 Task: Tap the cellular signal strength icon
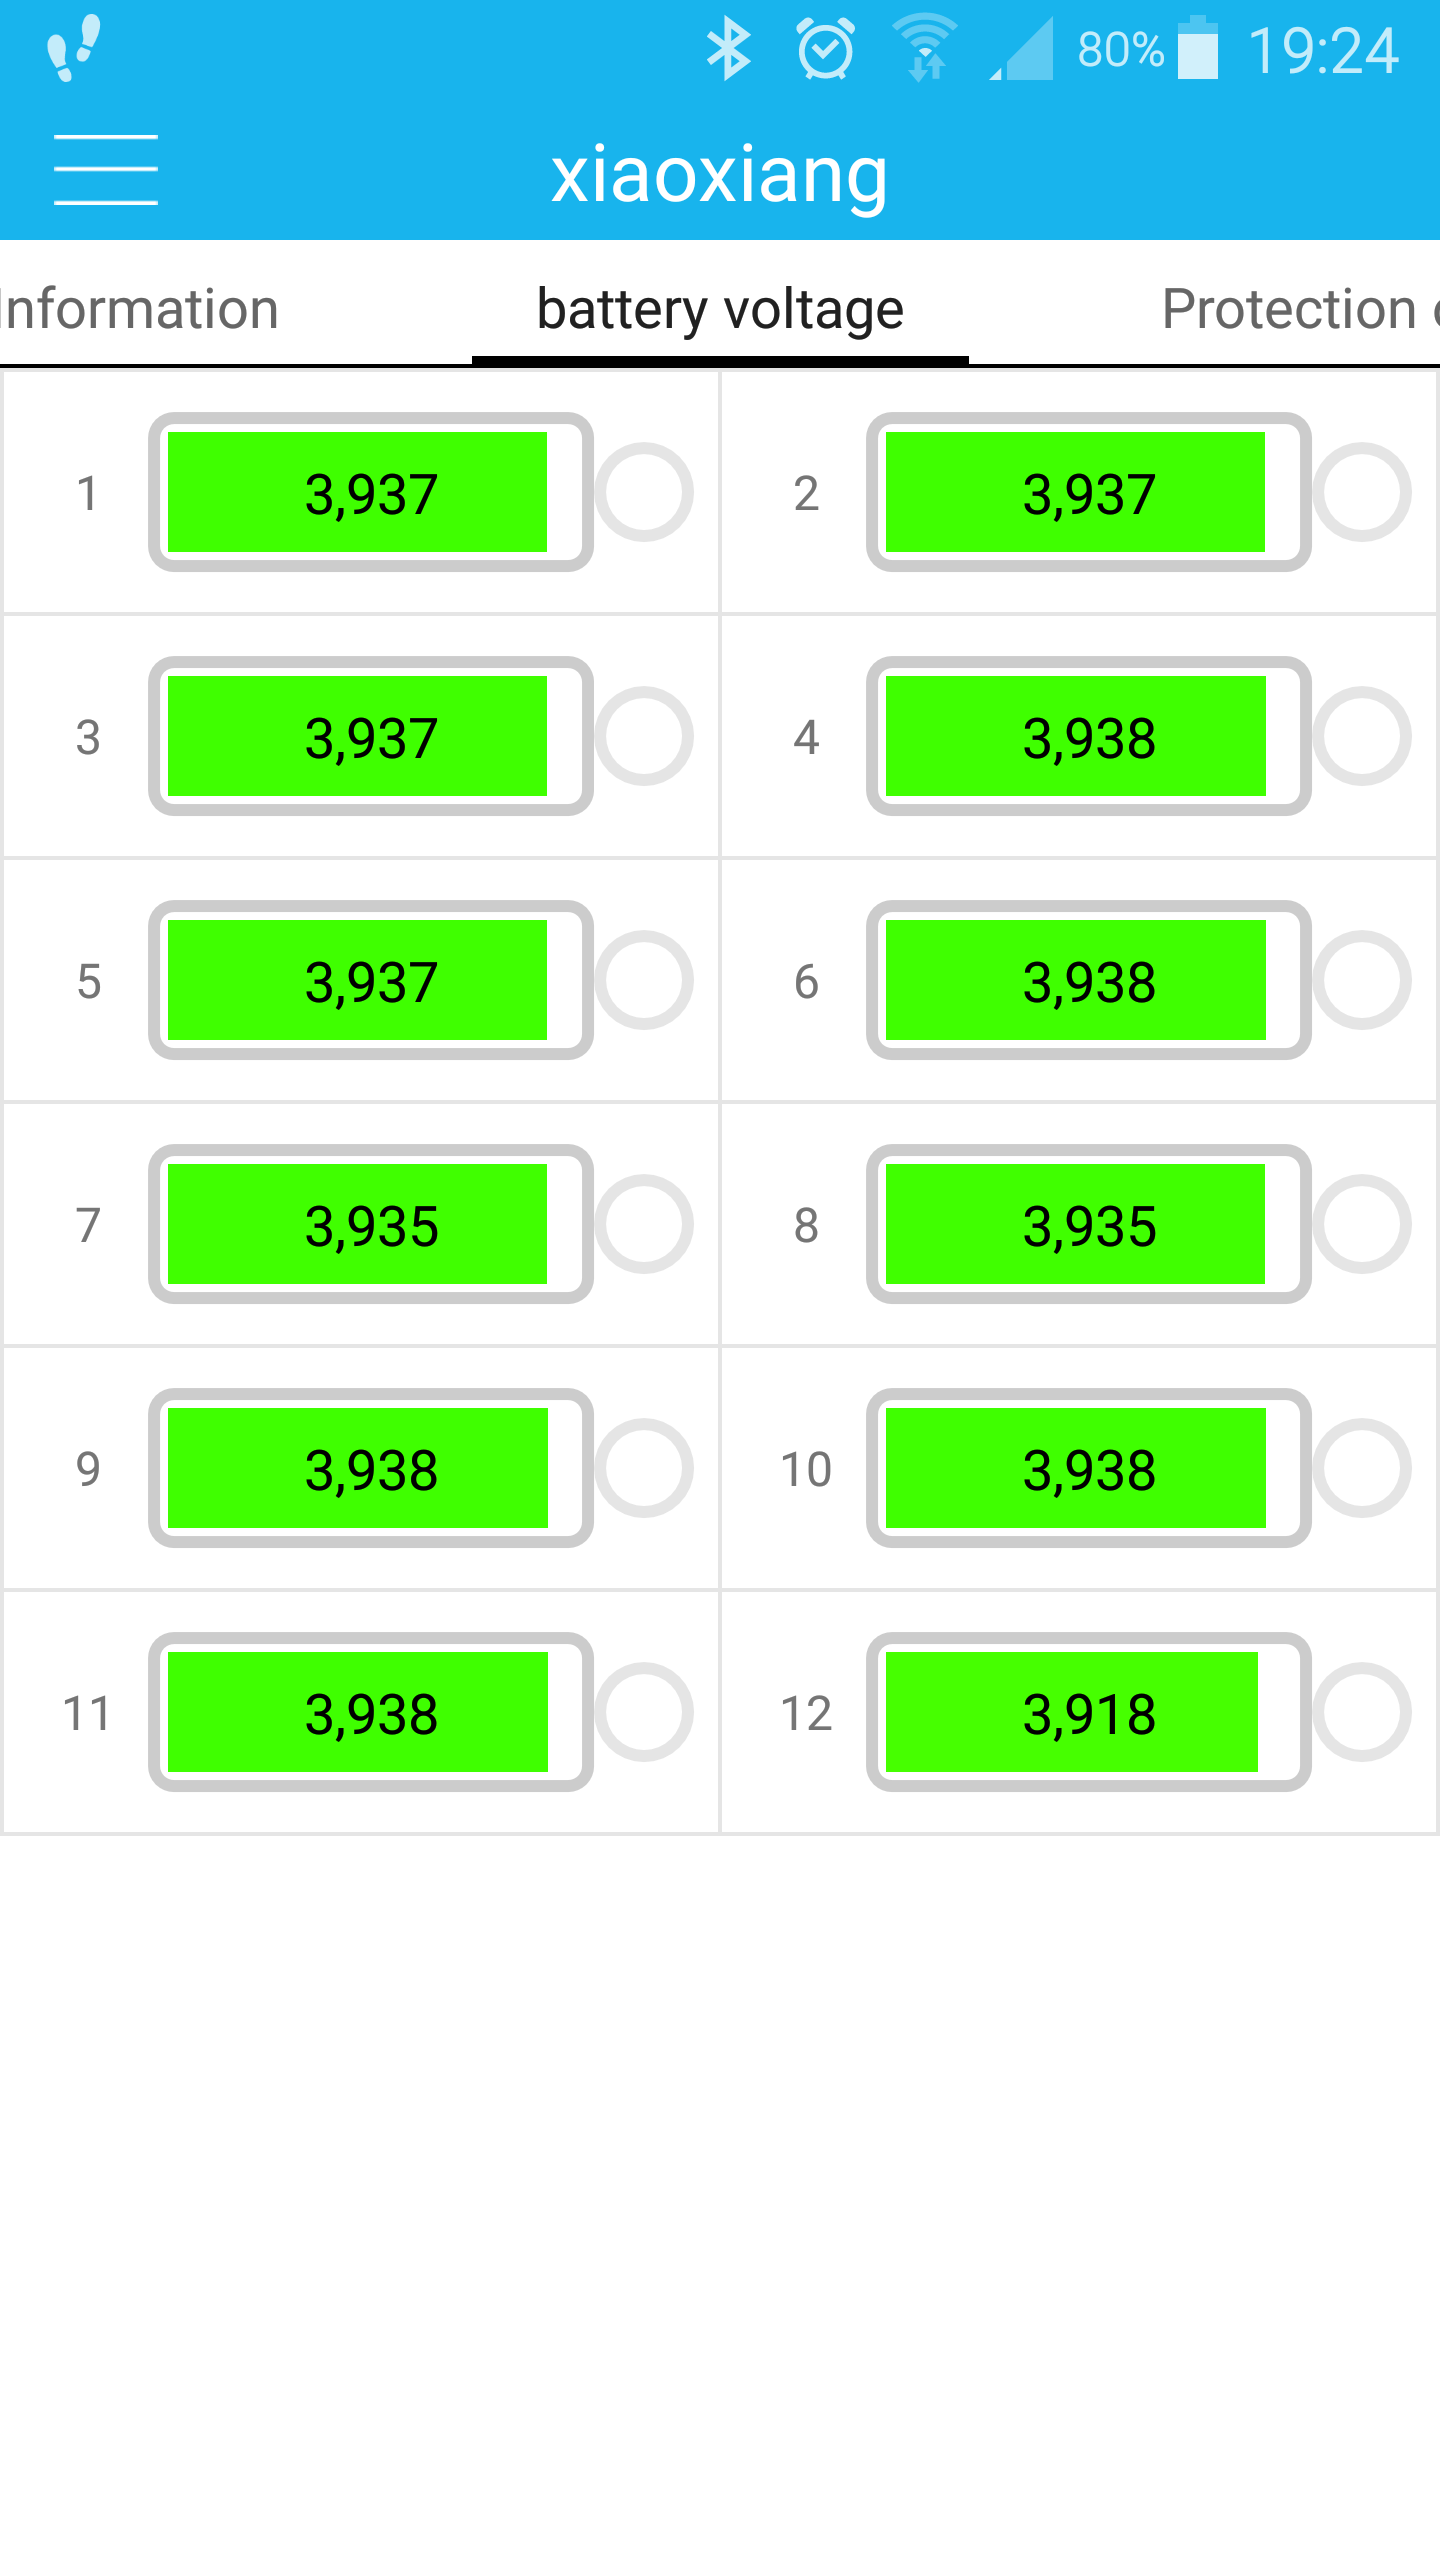click(x=1022, y=49)
